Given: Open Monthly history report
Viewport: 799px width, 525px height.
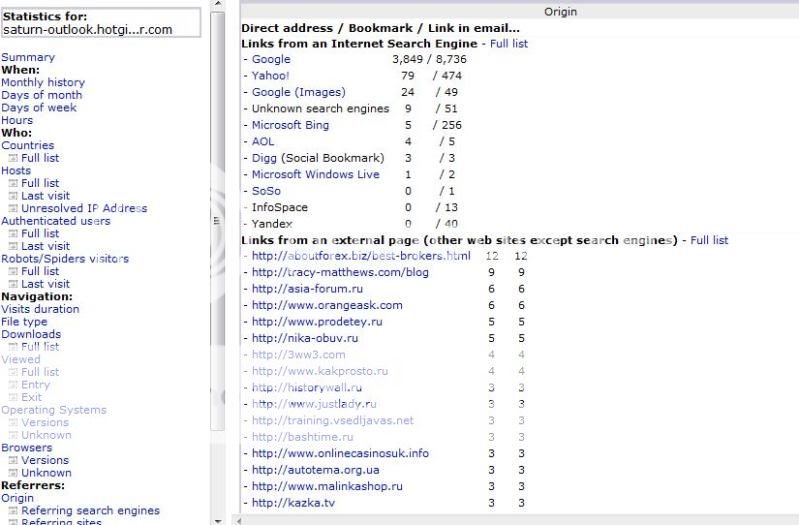Looking at the screenshot, I should [x=43, y=82].
